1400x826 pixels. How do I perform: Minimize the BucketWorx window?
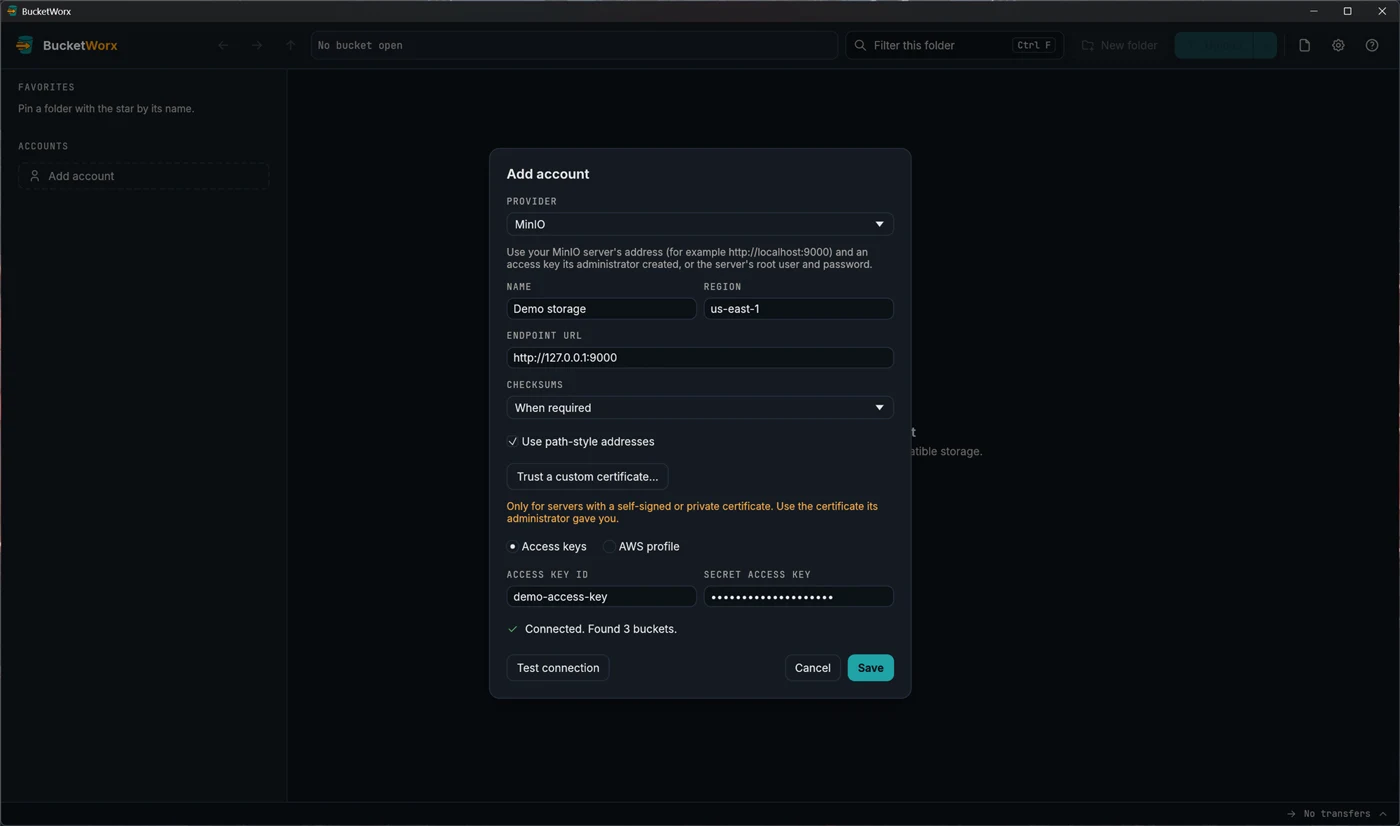(x=1313, y=11)
